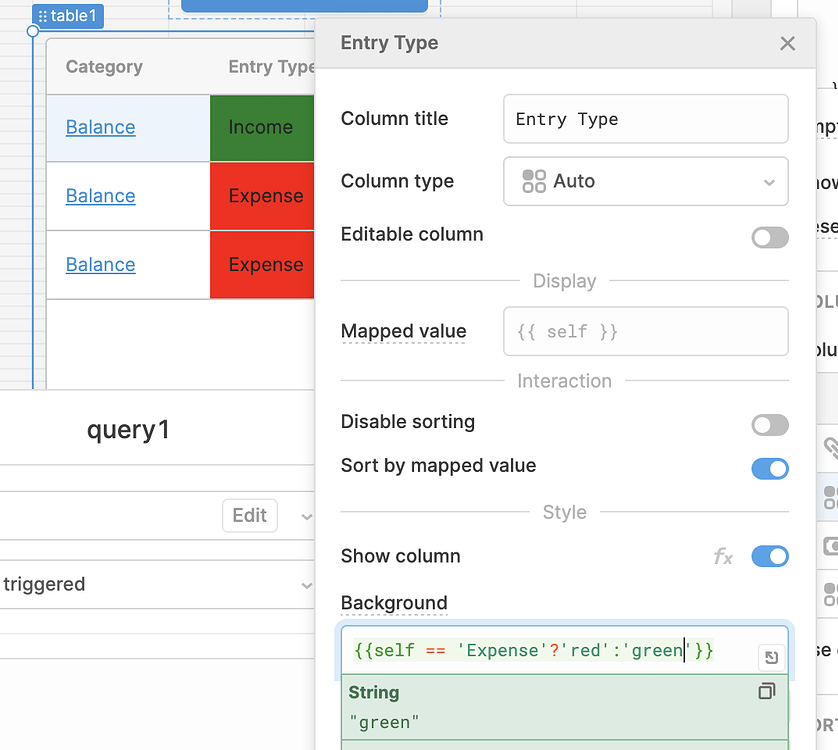Click the fx icon beside Show column

tap(723, 556)
